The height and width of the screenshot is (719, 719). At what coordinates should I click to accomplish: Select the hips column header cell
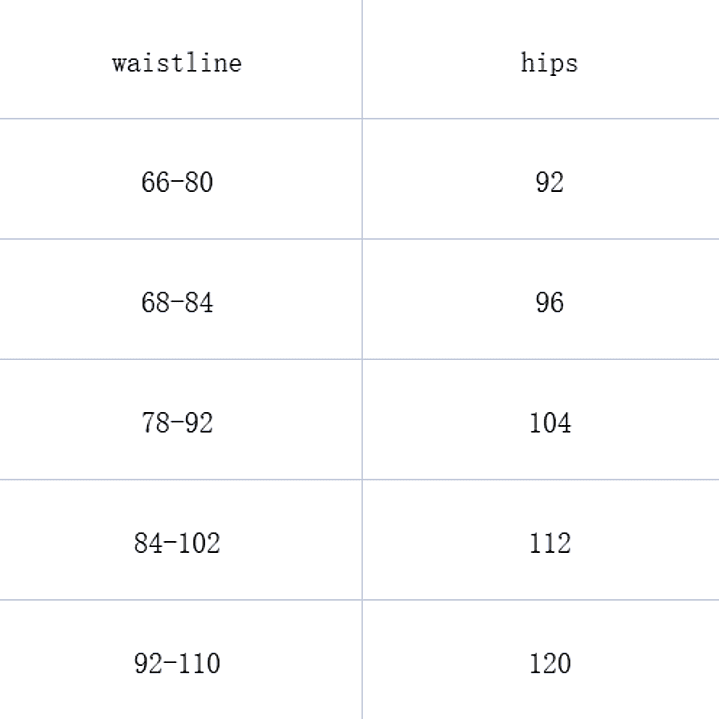tap(549, 63)
